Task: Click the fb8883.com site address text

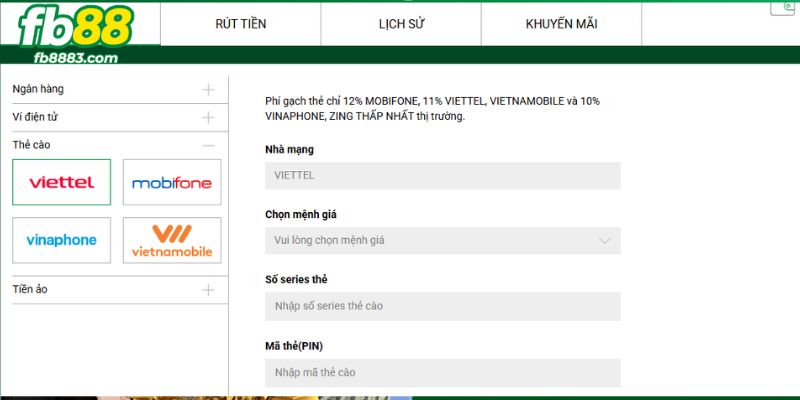Action: (76, 58)
